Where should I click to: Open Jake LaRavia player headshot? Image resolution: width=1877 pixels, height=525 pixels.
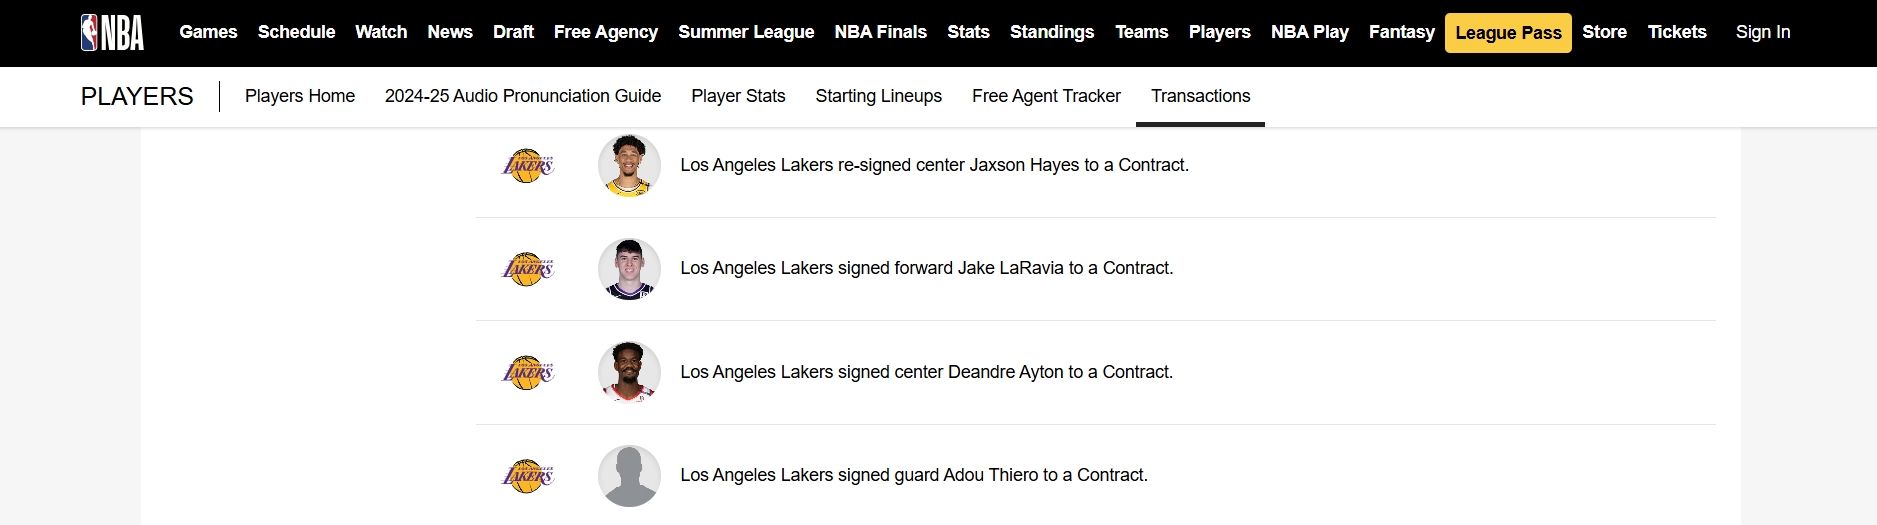coord(629,268)
